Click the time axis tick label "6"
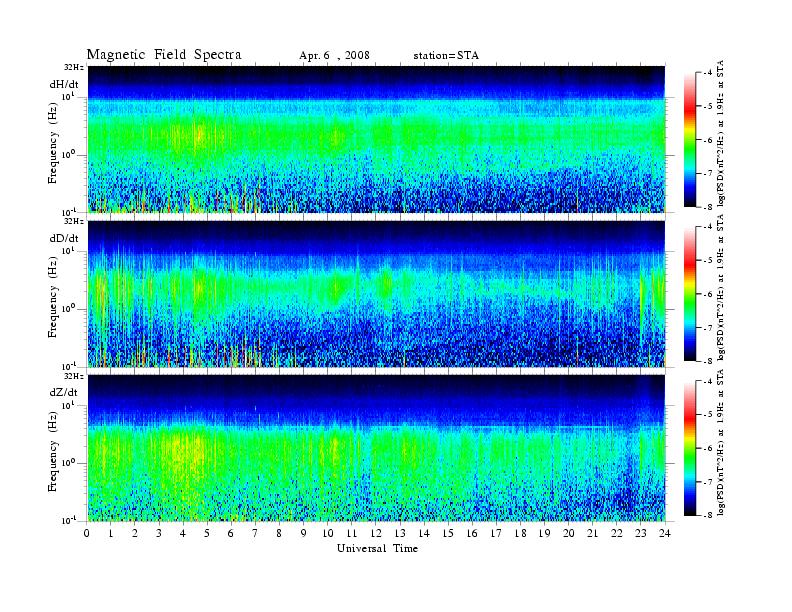This screenshot has width=792, height=612. point(231,533)
